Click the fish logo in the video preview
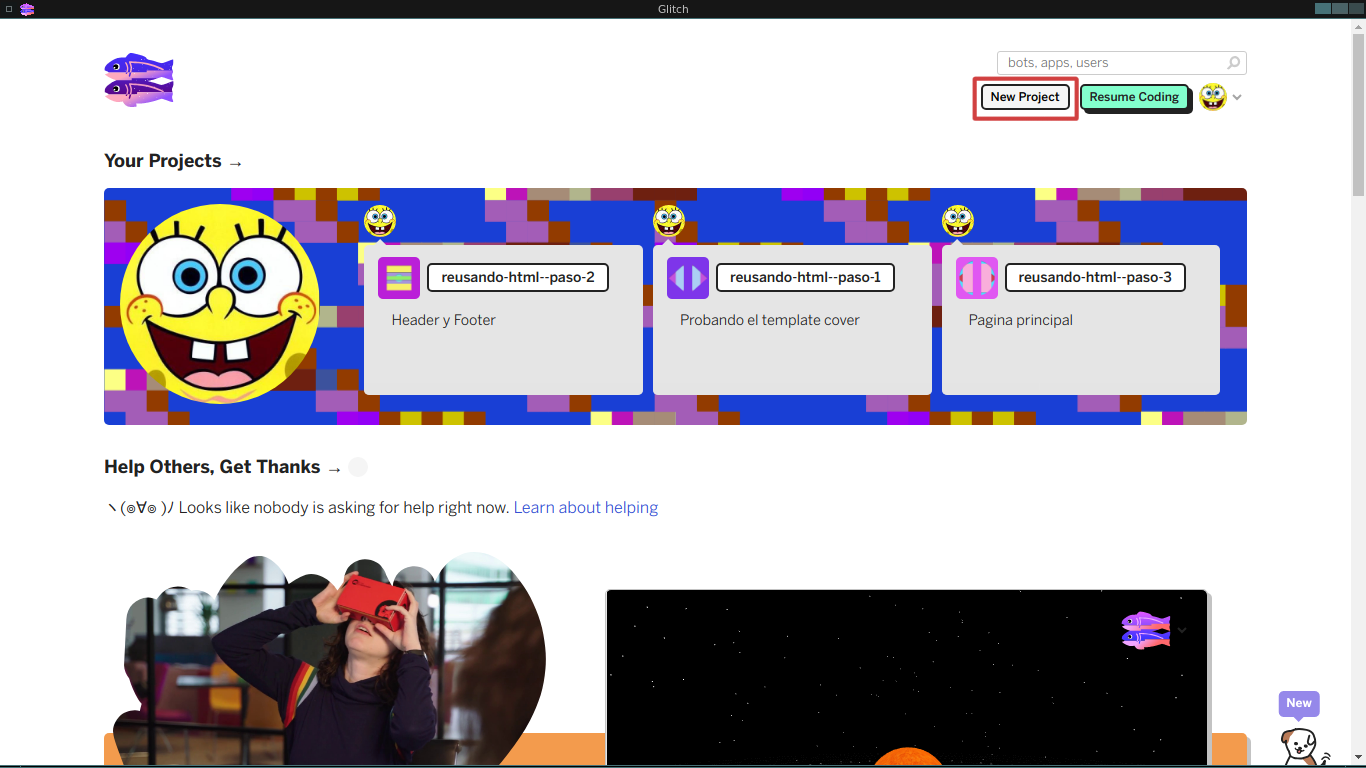This screenshot has height=768, width=1366. (1146, 630)
